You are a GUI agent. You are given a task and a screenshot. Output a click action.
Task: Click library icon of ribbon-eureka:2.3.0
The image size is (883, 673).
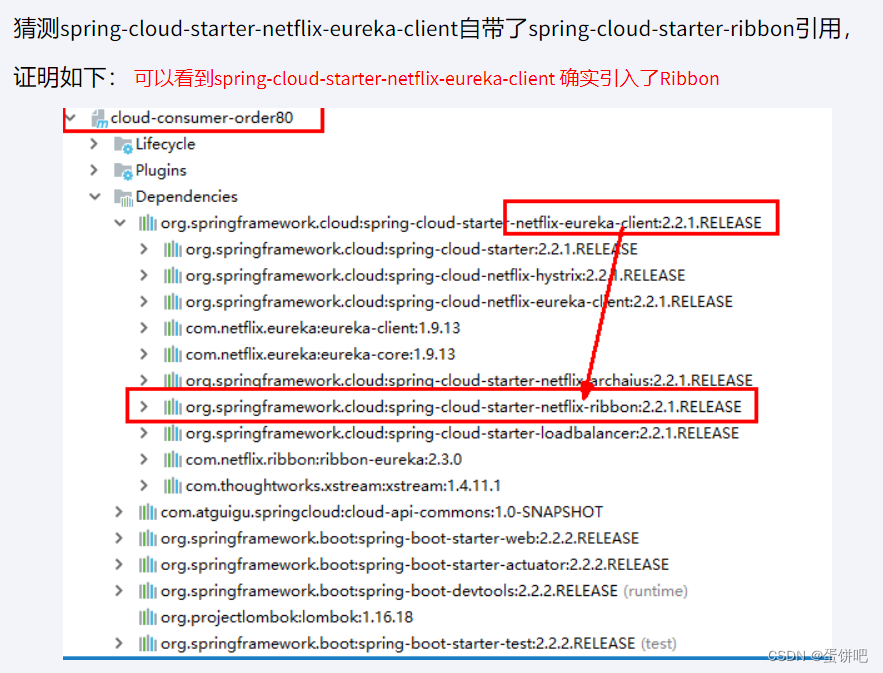coord(172,460)
